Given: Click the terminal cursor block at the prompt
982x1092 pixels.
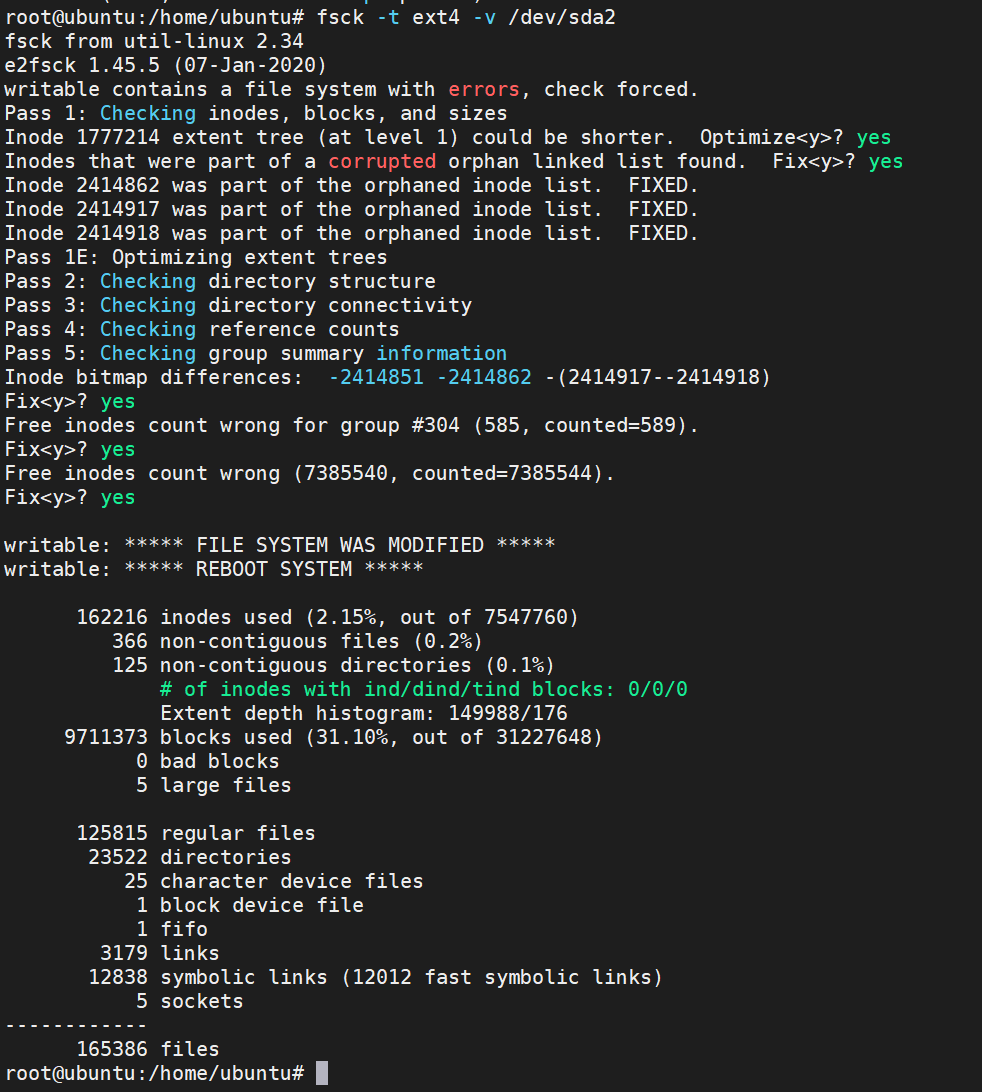Looking at the screenshot, I should [322, 1073].
